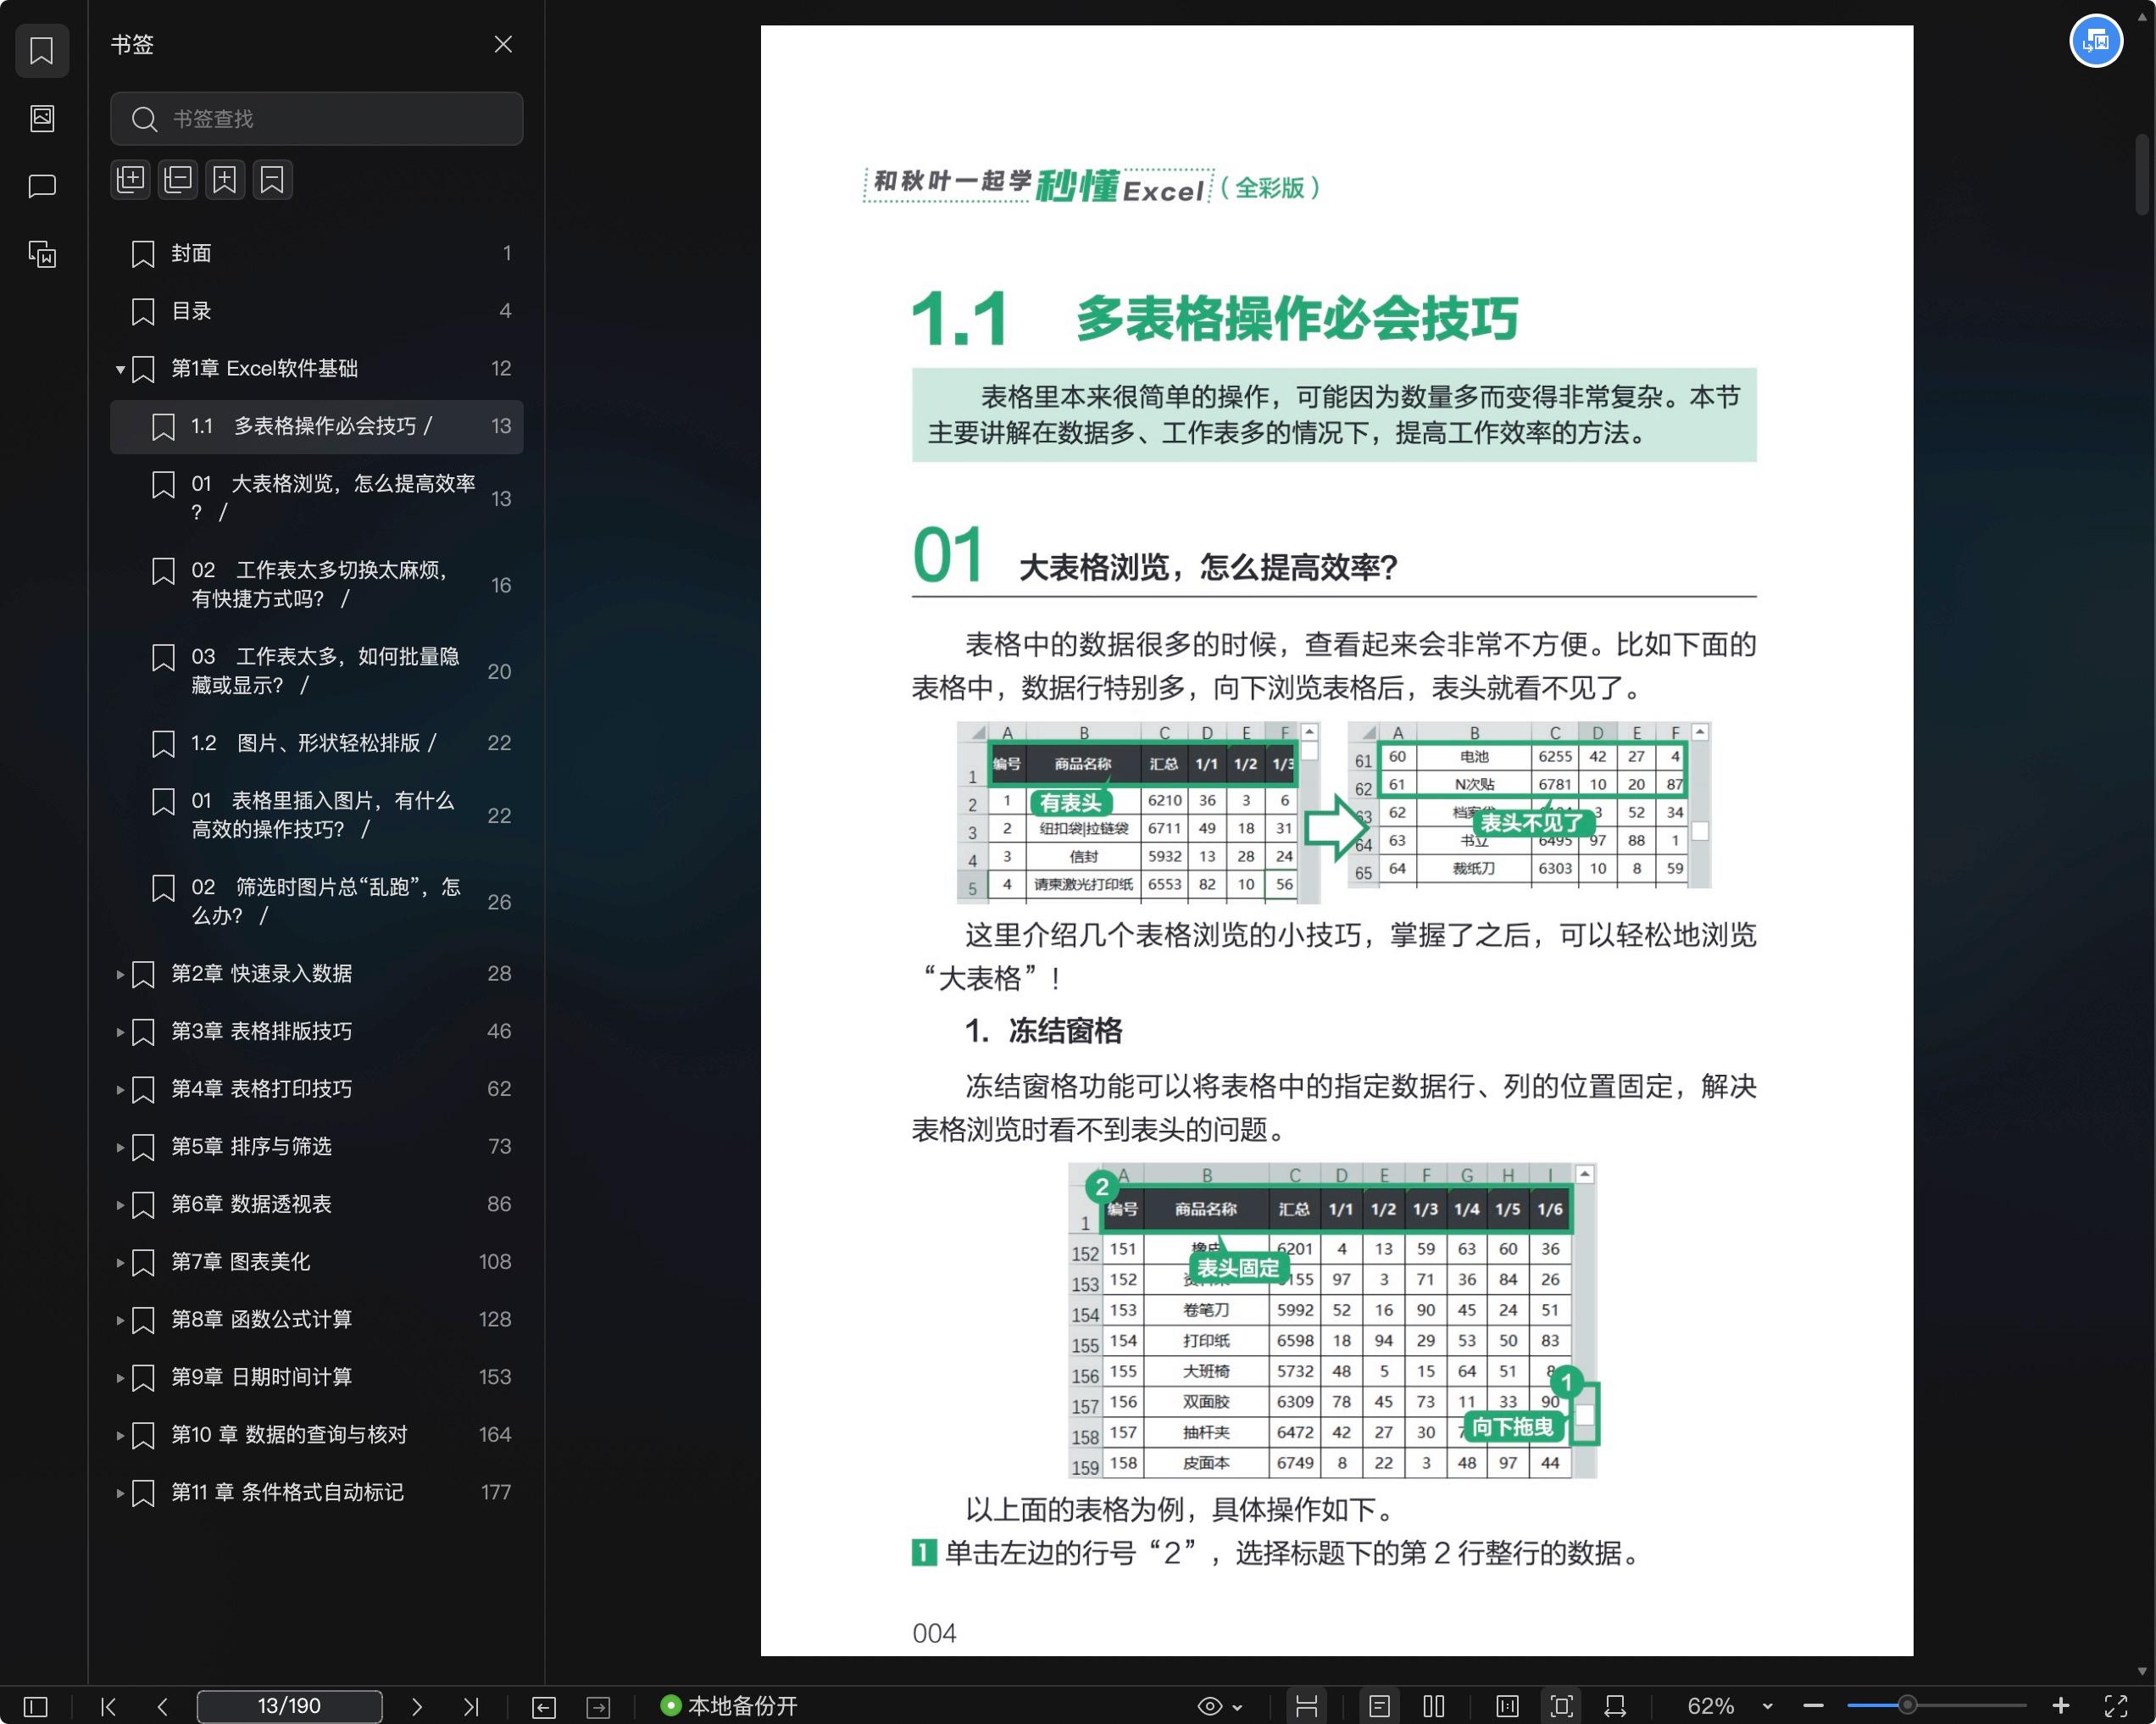Jump to 01 表格里插入图片 bookmark

[x=316, y=815]
